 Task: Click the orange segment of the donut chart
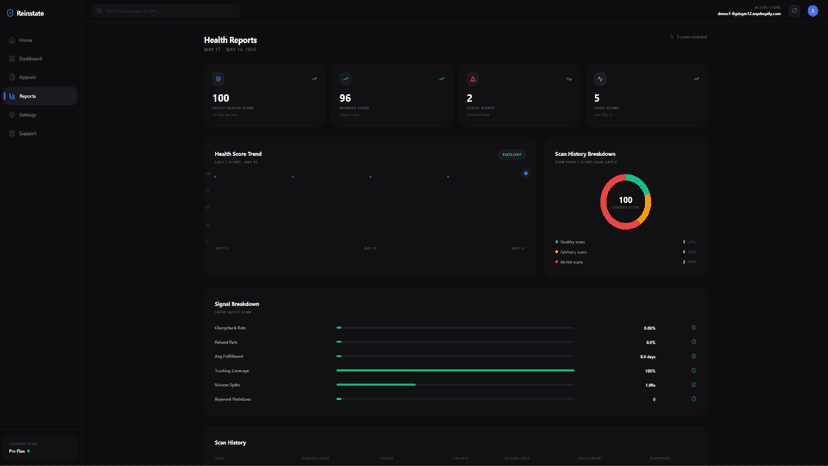[x=646, y=209]
